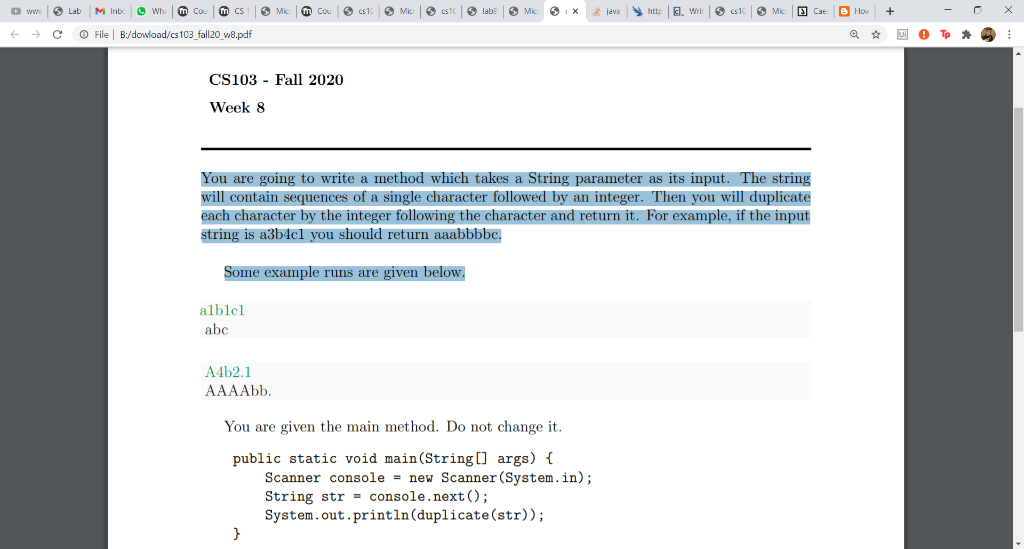Click the output example AAAAbb.
Image resolution: width=1024 pixels, height=549 pixels.
point(238,391)
